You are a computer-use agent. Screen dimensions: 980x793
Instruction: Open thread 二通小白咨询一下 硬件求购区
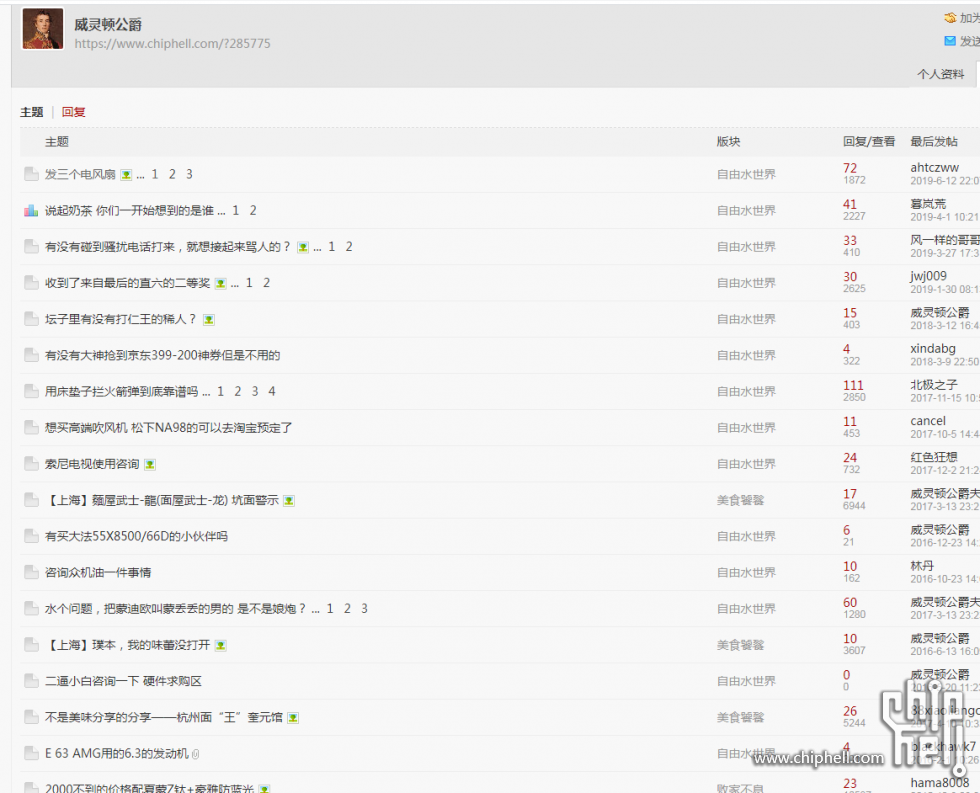click(123, 681)
